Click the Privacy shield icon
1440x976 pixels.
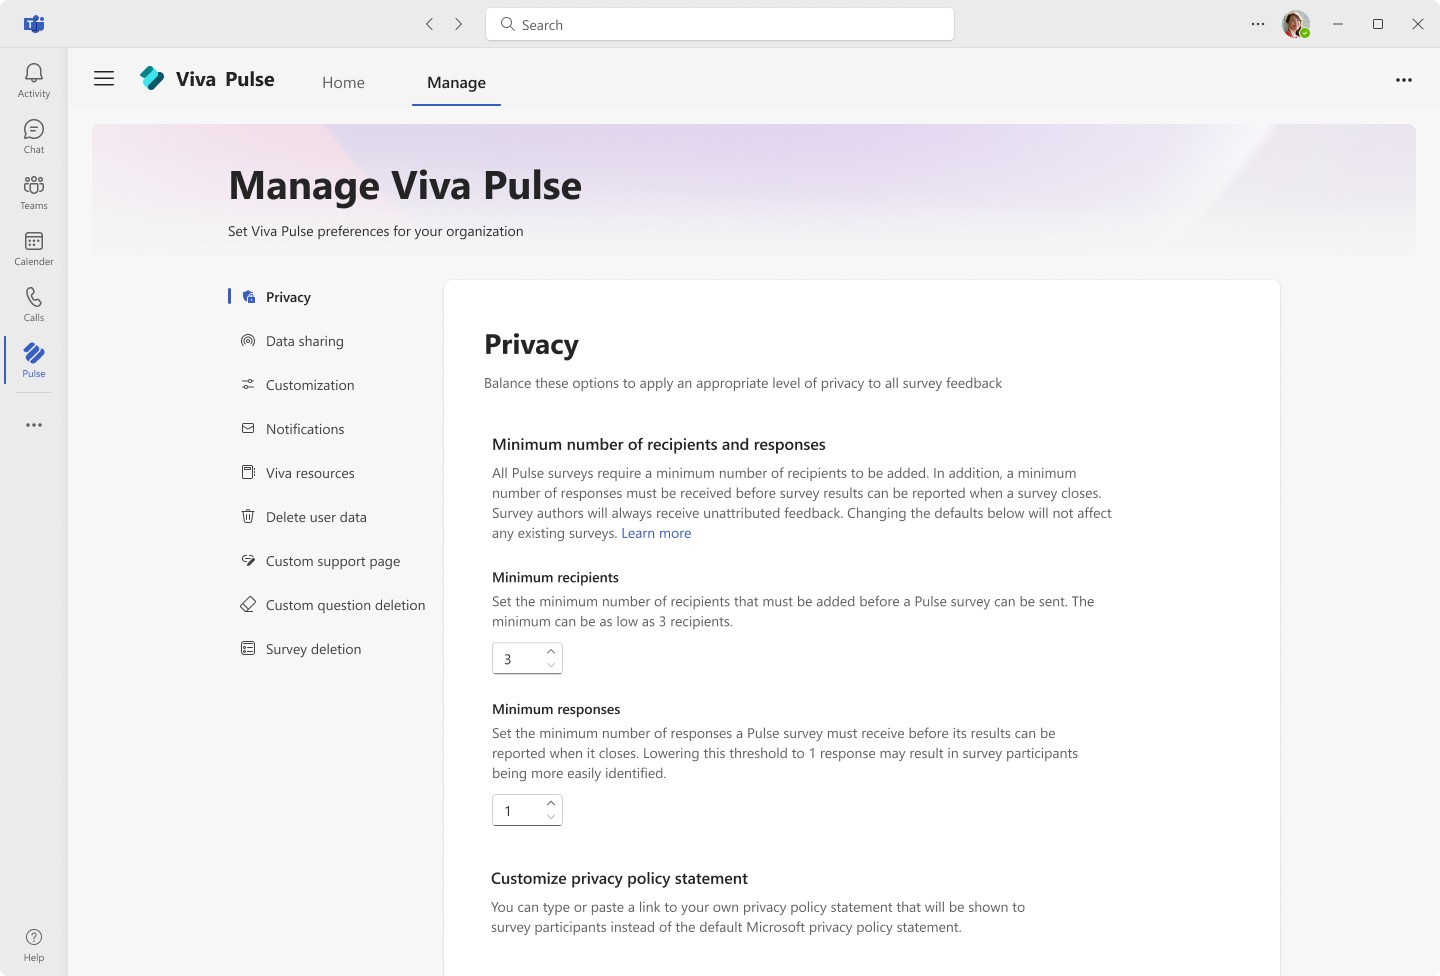(249, 297)
